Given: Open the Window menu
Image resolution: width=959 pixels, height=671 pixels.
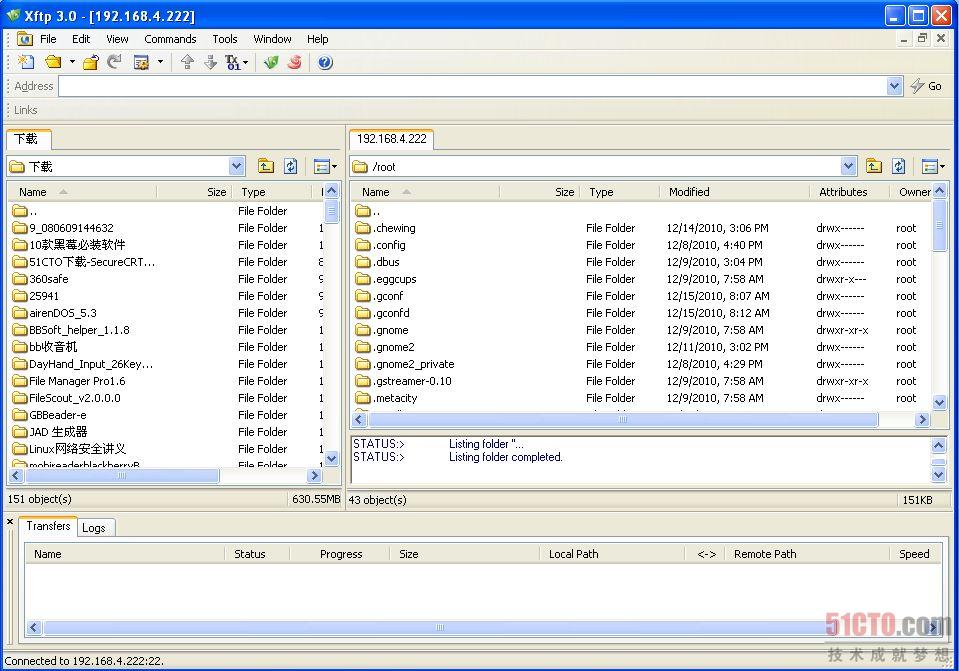Looking at the screenshot, I should [x=272, y=39].
